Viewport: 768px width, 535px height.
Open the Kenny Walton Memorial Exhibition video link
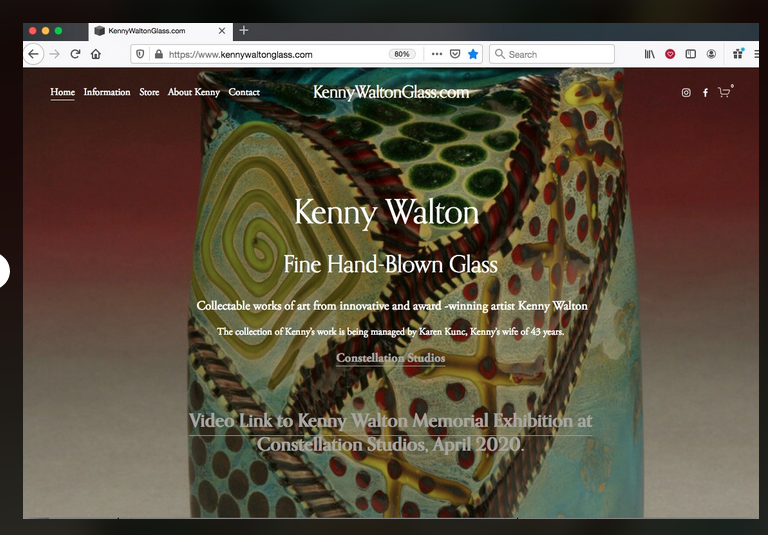point(390,432)
